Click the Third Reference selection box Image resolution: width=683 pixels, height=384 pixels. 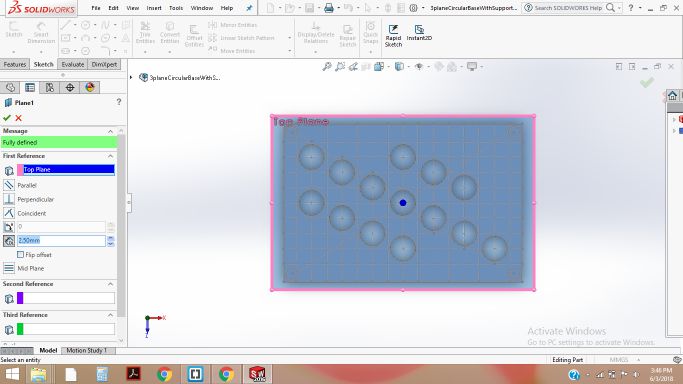coord(66,329)
